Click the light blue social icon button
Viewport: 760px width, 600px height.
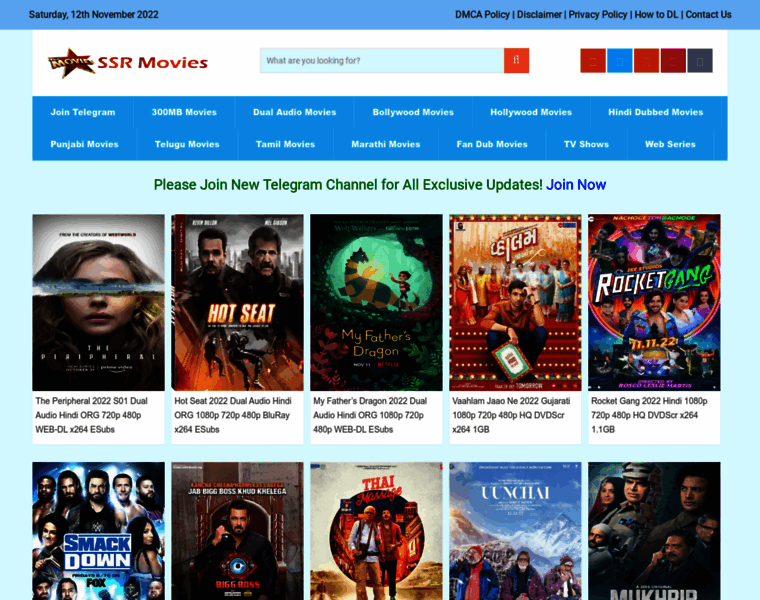tap(619, 61)
